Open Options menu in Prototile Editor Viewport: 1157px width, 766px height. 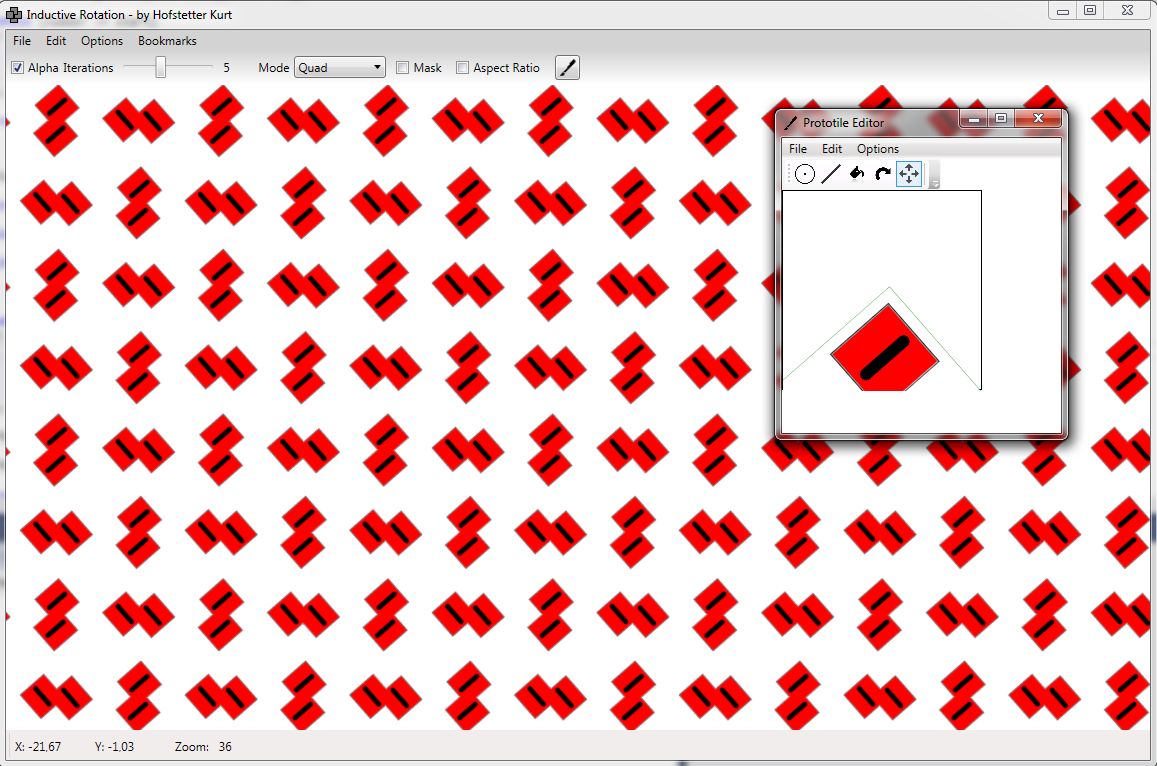click(x=878, y=149)
